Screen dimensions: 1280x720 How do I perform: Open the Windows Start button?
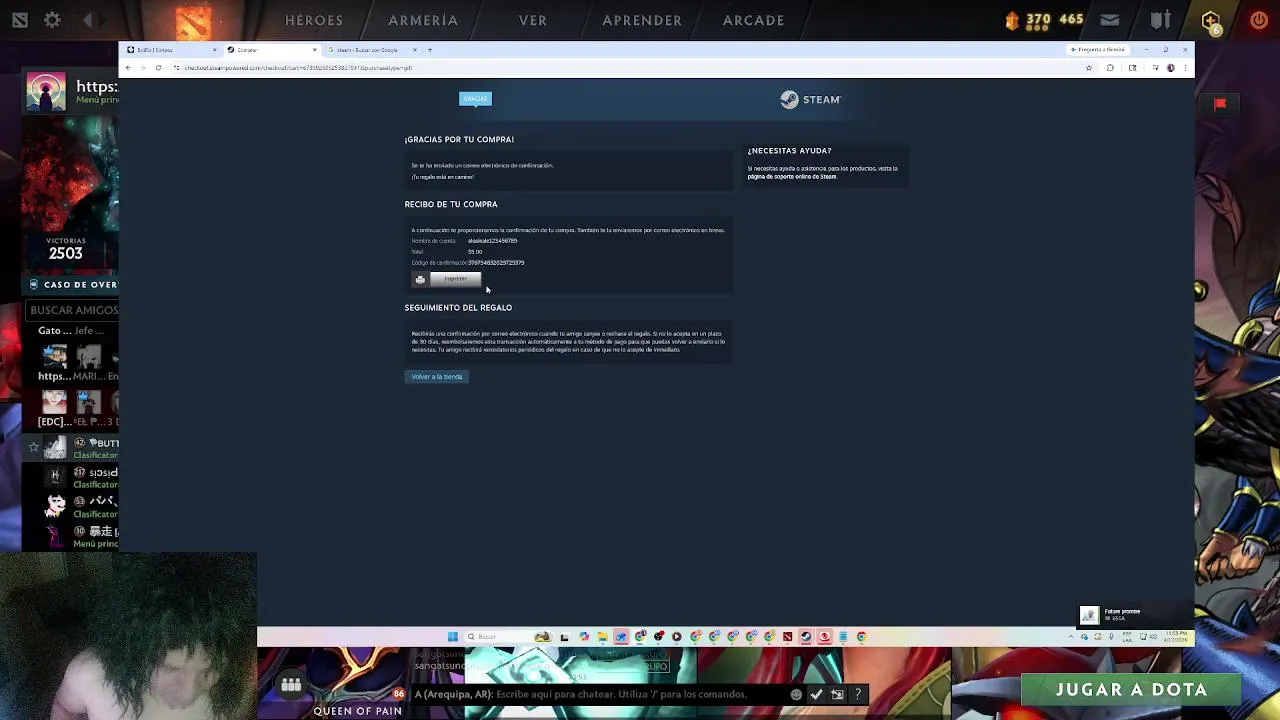click(452, 637)
